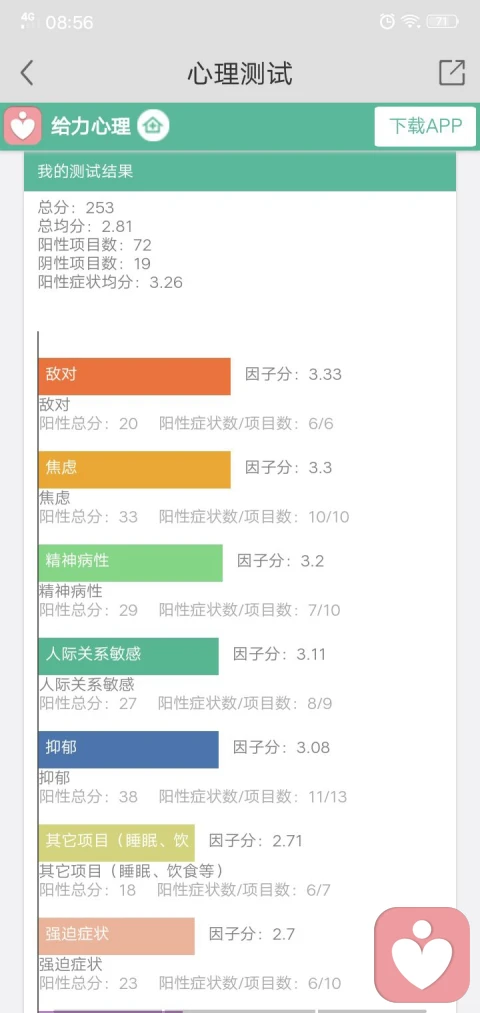Open the share icon at top right
Screen dimensions: 480x1013
point(452,72)
